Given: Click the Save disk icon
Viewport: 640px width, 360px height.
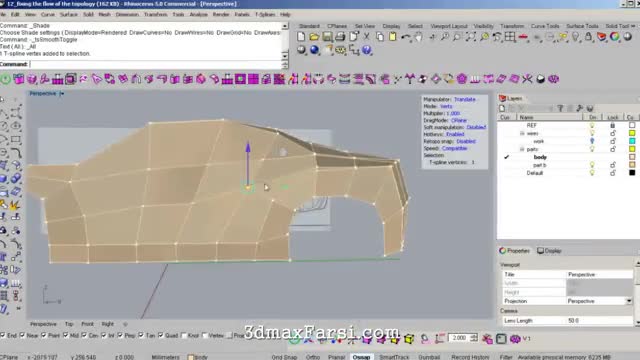Looking at the screenshot, I should tap(327, 37).
